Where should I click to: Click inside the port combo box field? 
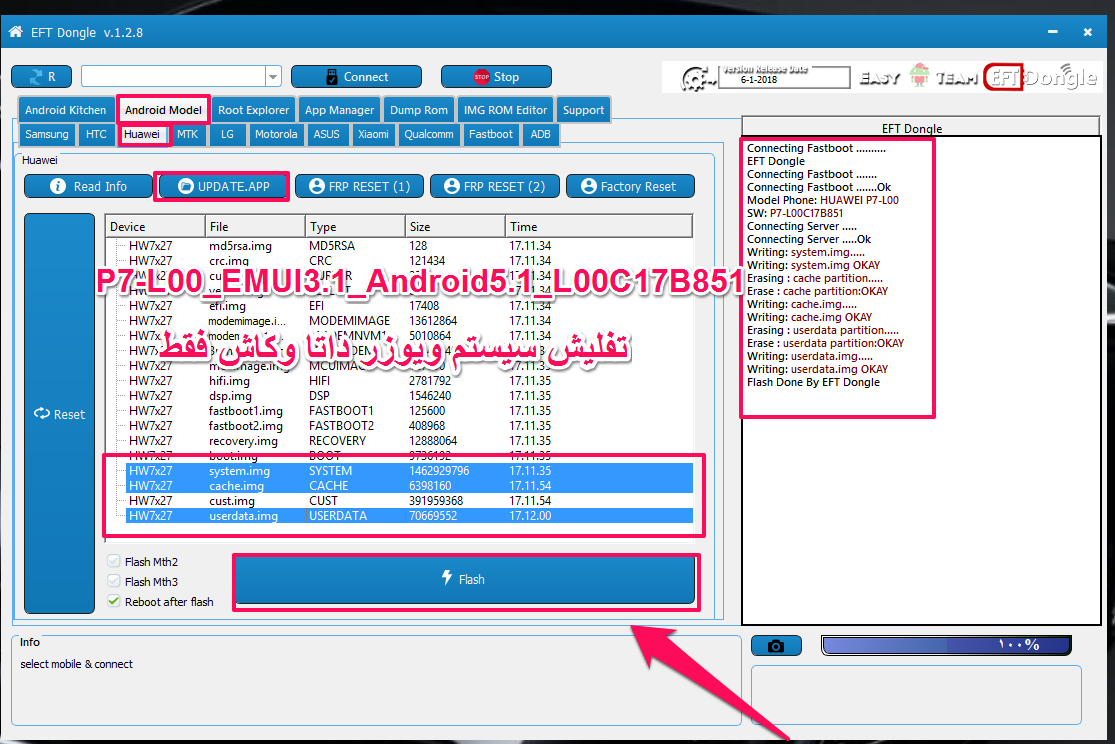tap(174, 77)
